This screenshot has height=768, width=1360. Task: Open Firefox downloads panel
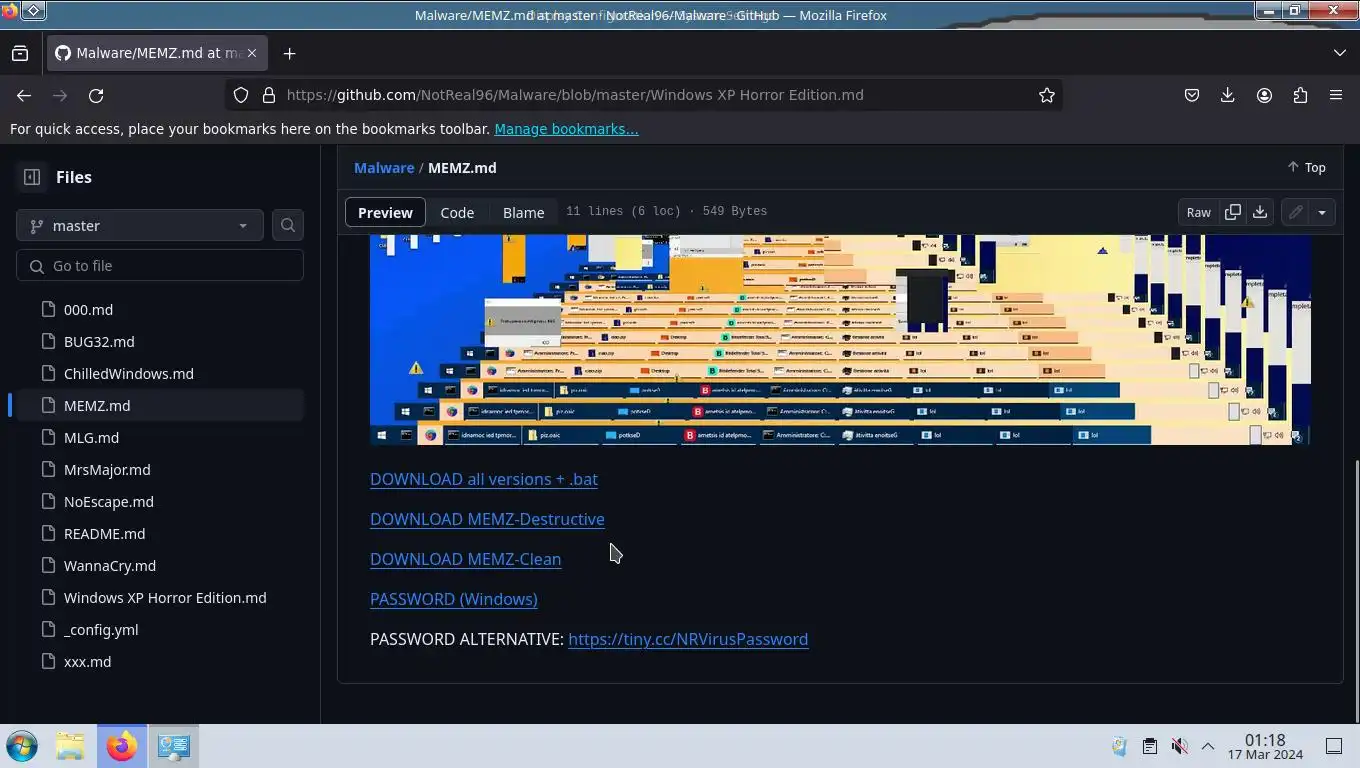(x=1228, y=95)
